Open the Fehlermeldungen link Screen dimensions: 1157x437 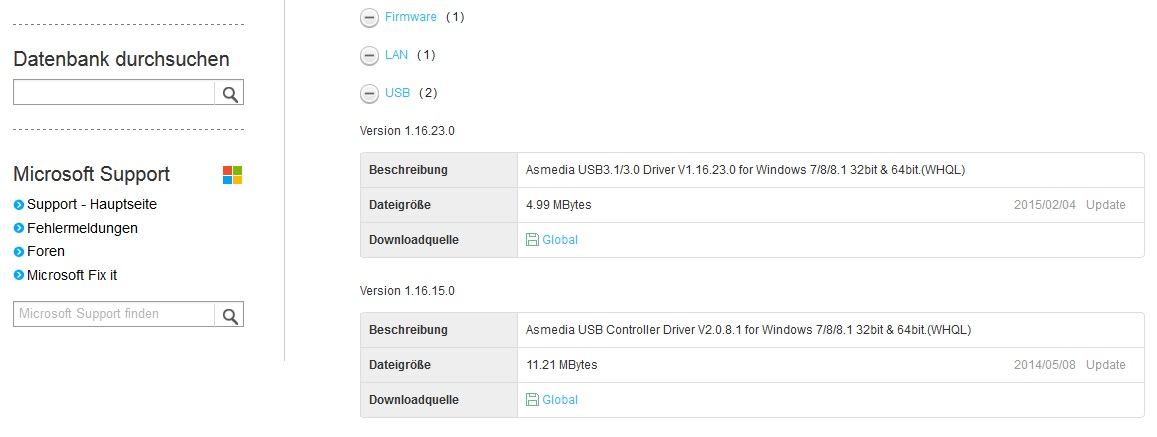point(82,228)
